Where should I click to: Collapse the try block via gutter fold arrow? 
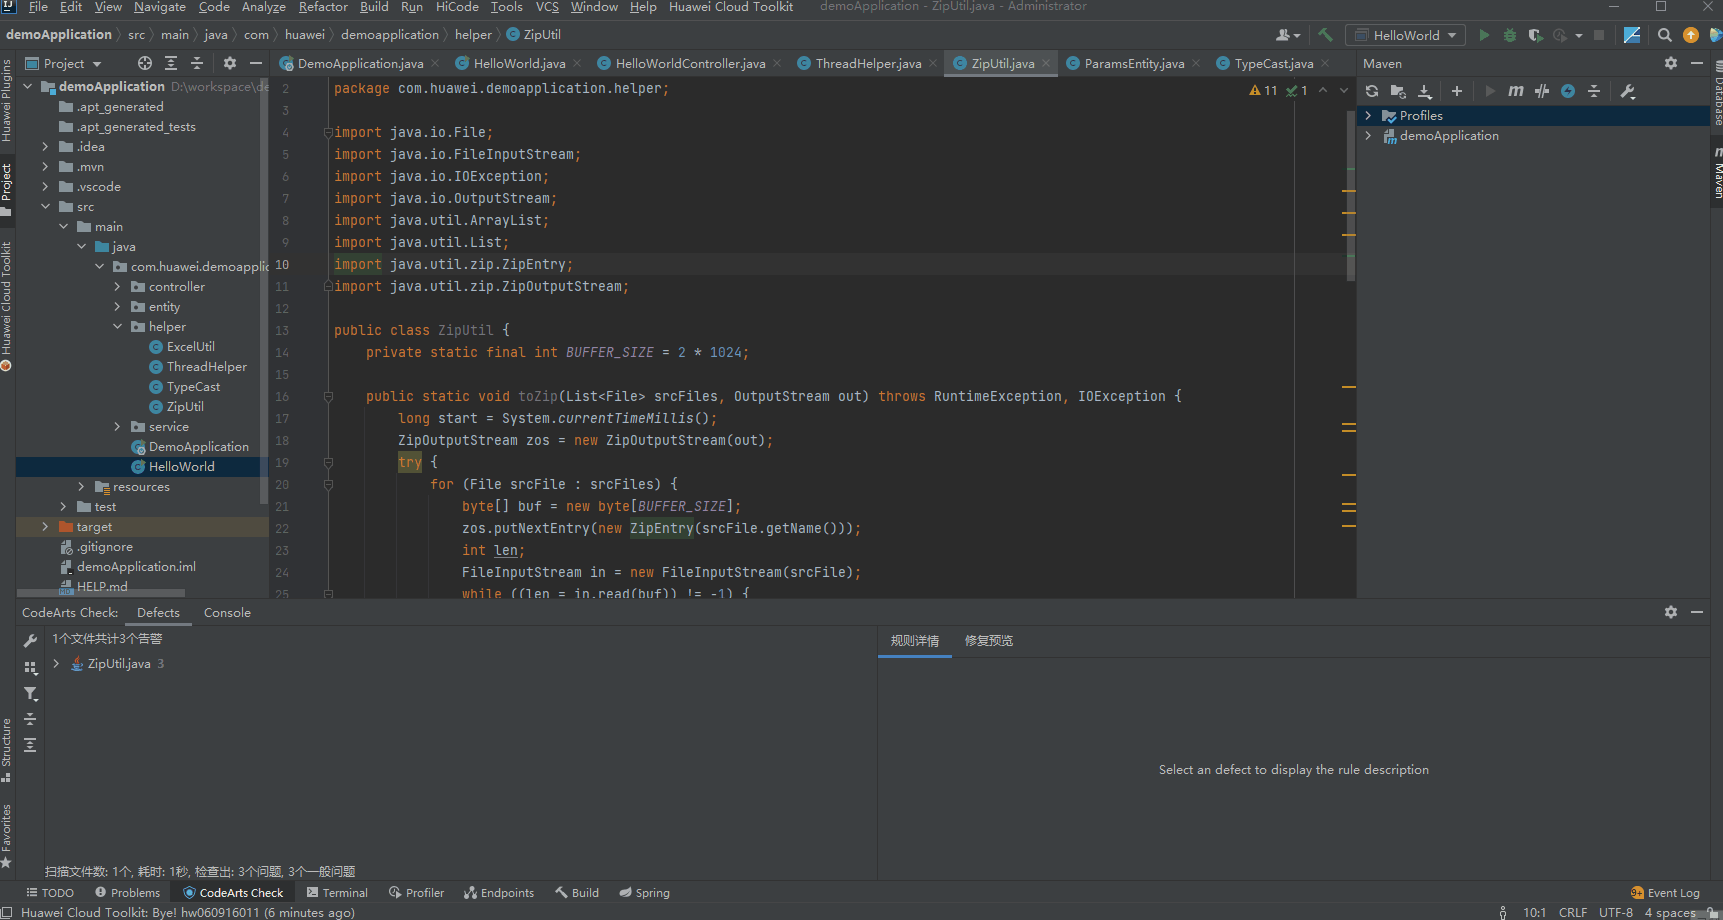pos(328,462)
